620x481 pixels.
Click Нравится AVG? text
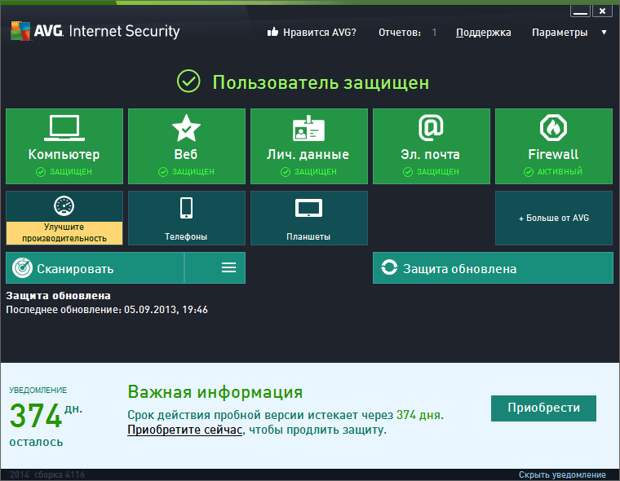click(x=319, y=32)
